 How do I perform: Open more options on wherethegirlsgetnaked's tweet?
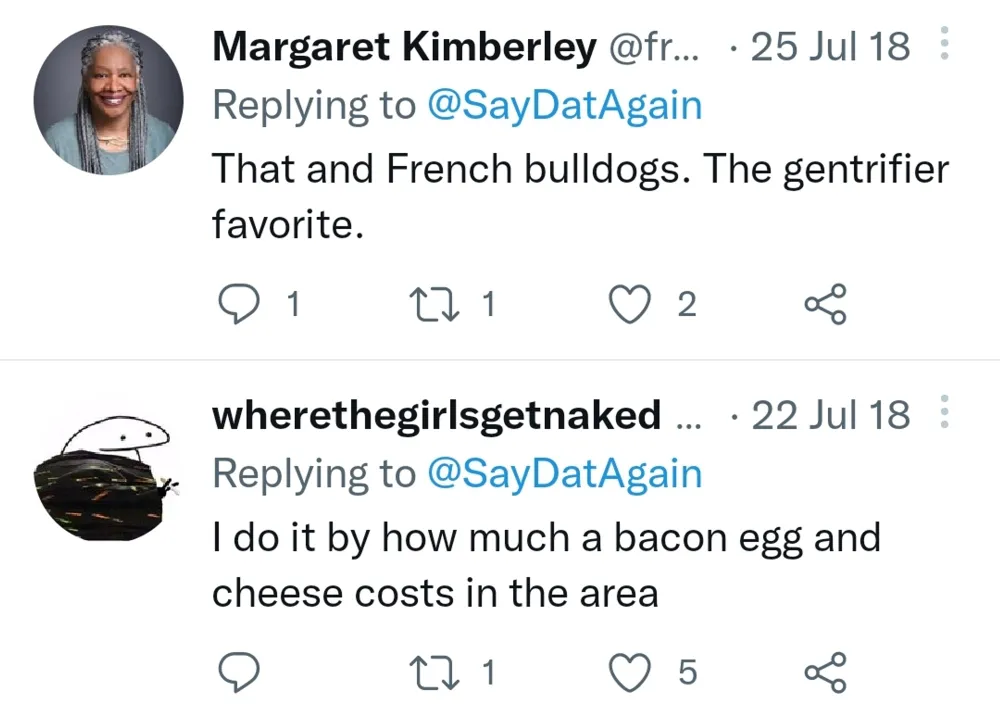945,414
